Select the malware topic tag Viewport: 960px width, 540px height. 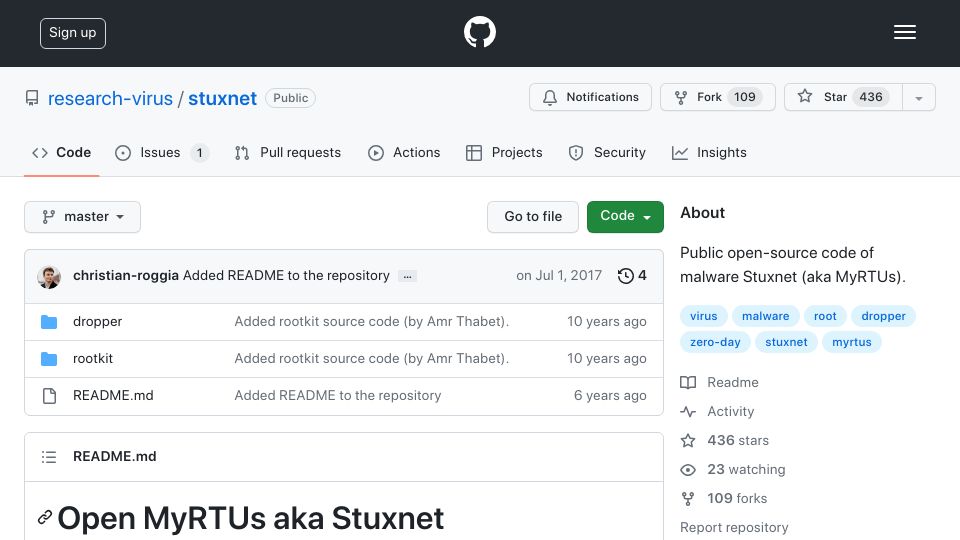coord(765,316)
